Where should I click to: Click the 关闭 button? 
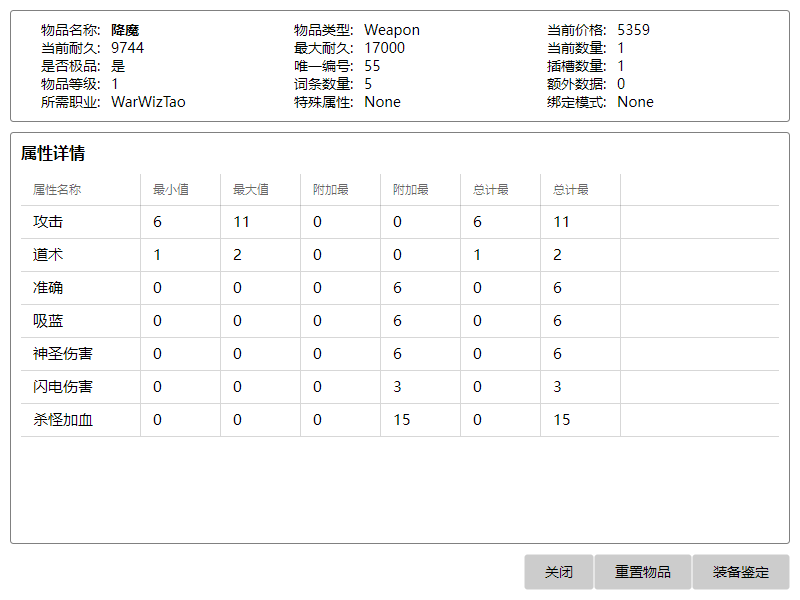click(558, 572)
